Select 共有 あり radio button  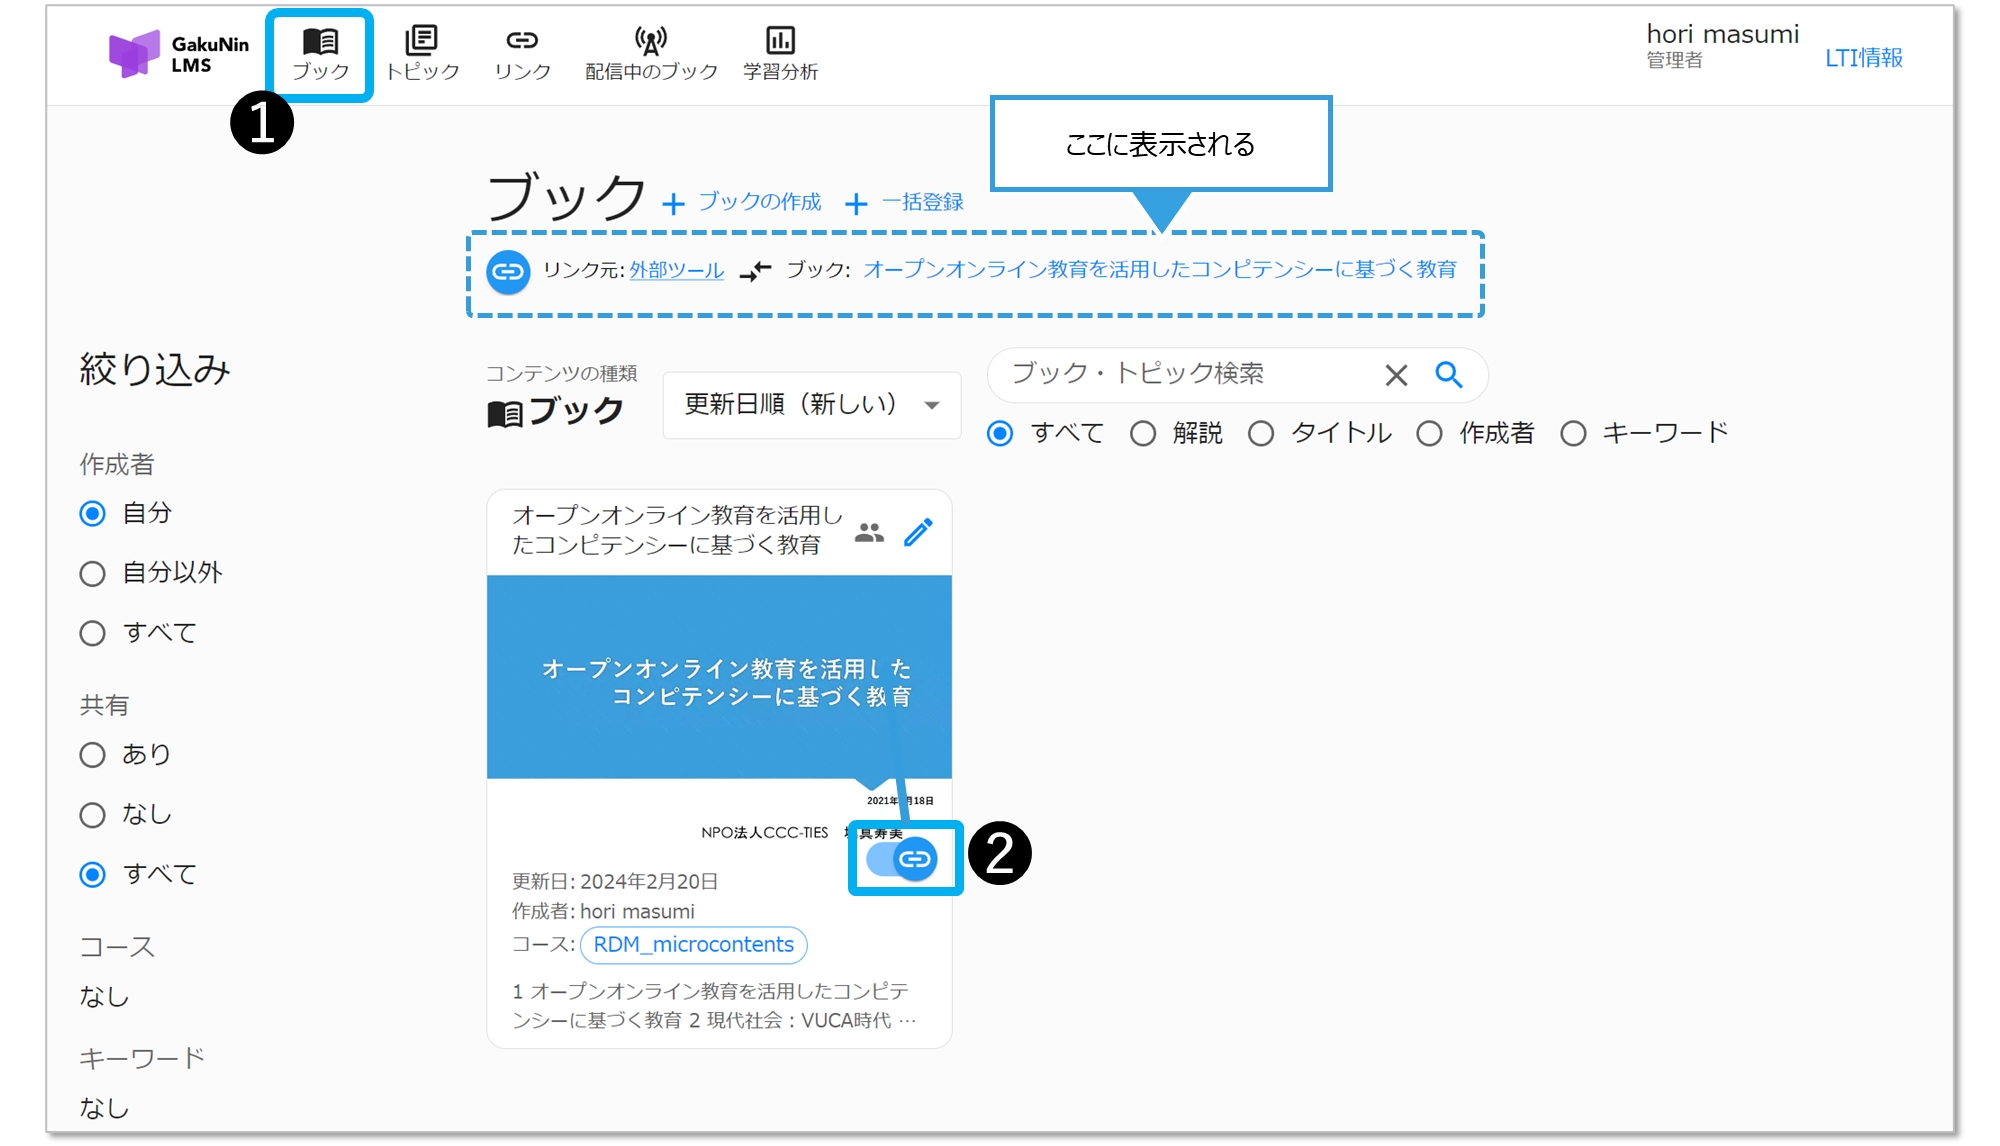(x=93, y=755)
